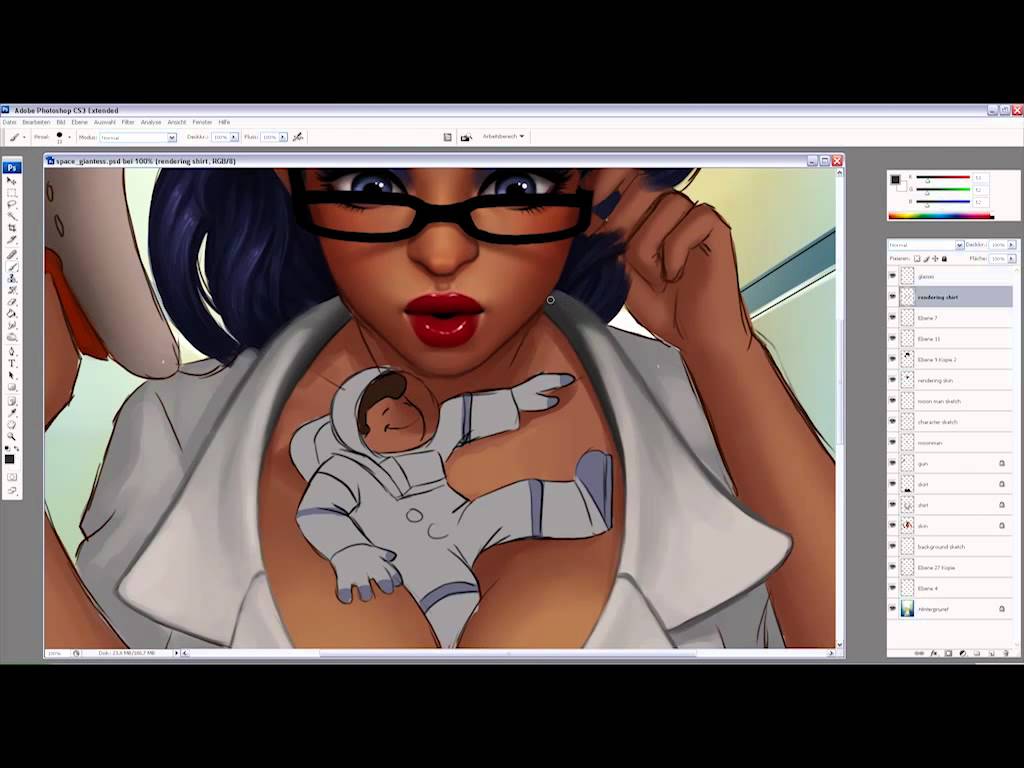Enable the airbrush option in options bar
This screenshot has width=1024, height=768.
[x=298, y=137]
